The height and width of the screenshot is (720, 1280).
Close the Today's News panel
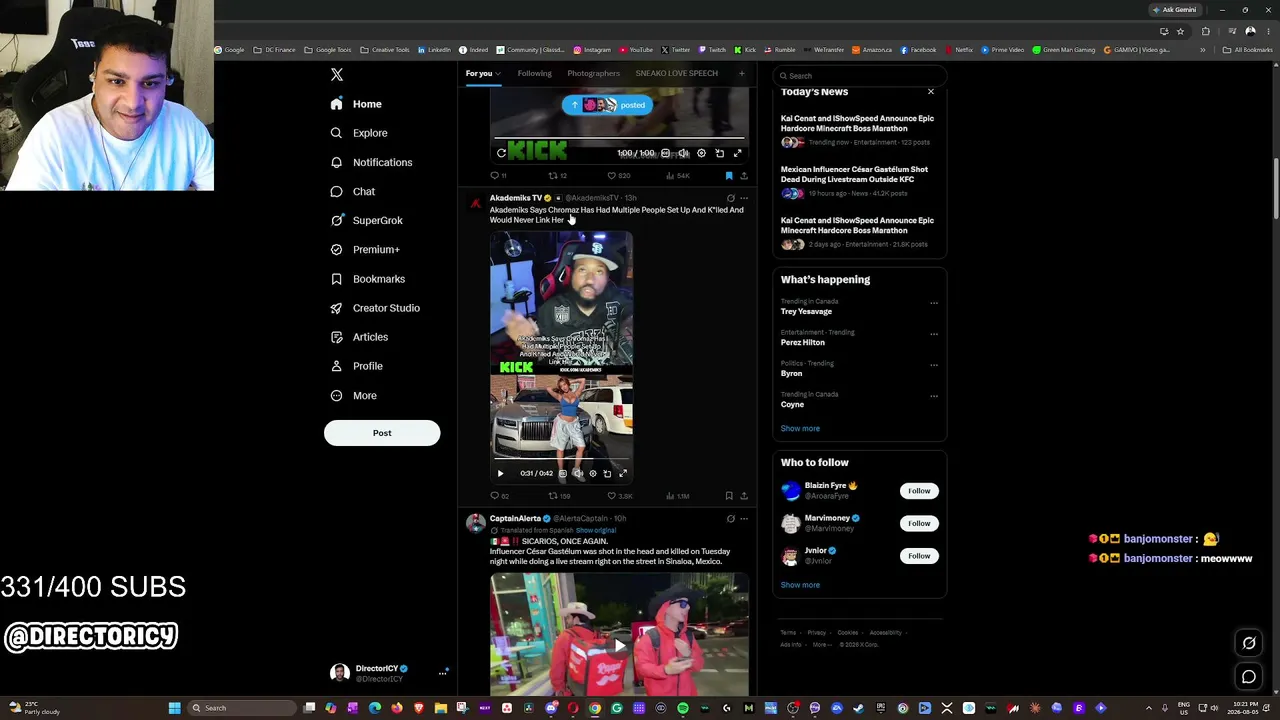click(x=930, y=92)
